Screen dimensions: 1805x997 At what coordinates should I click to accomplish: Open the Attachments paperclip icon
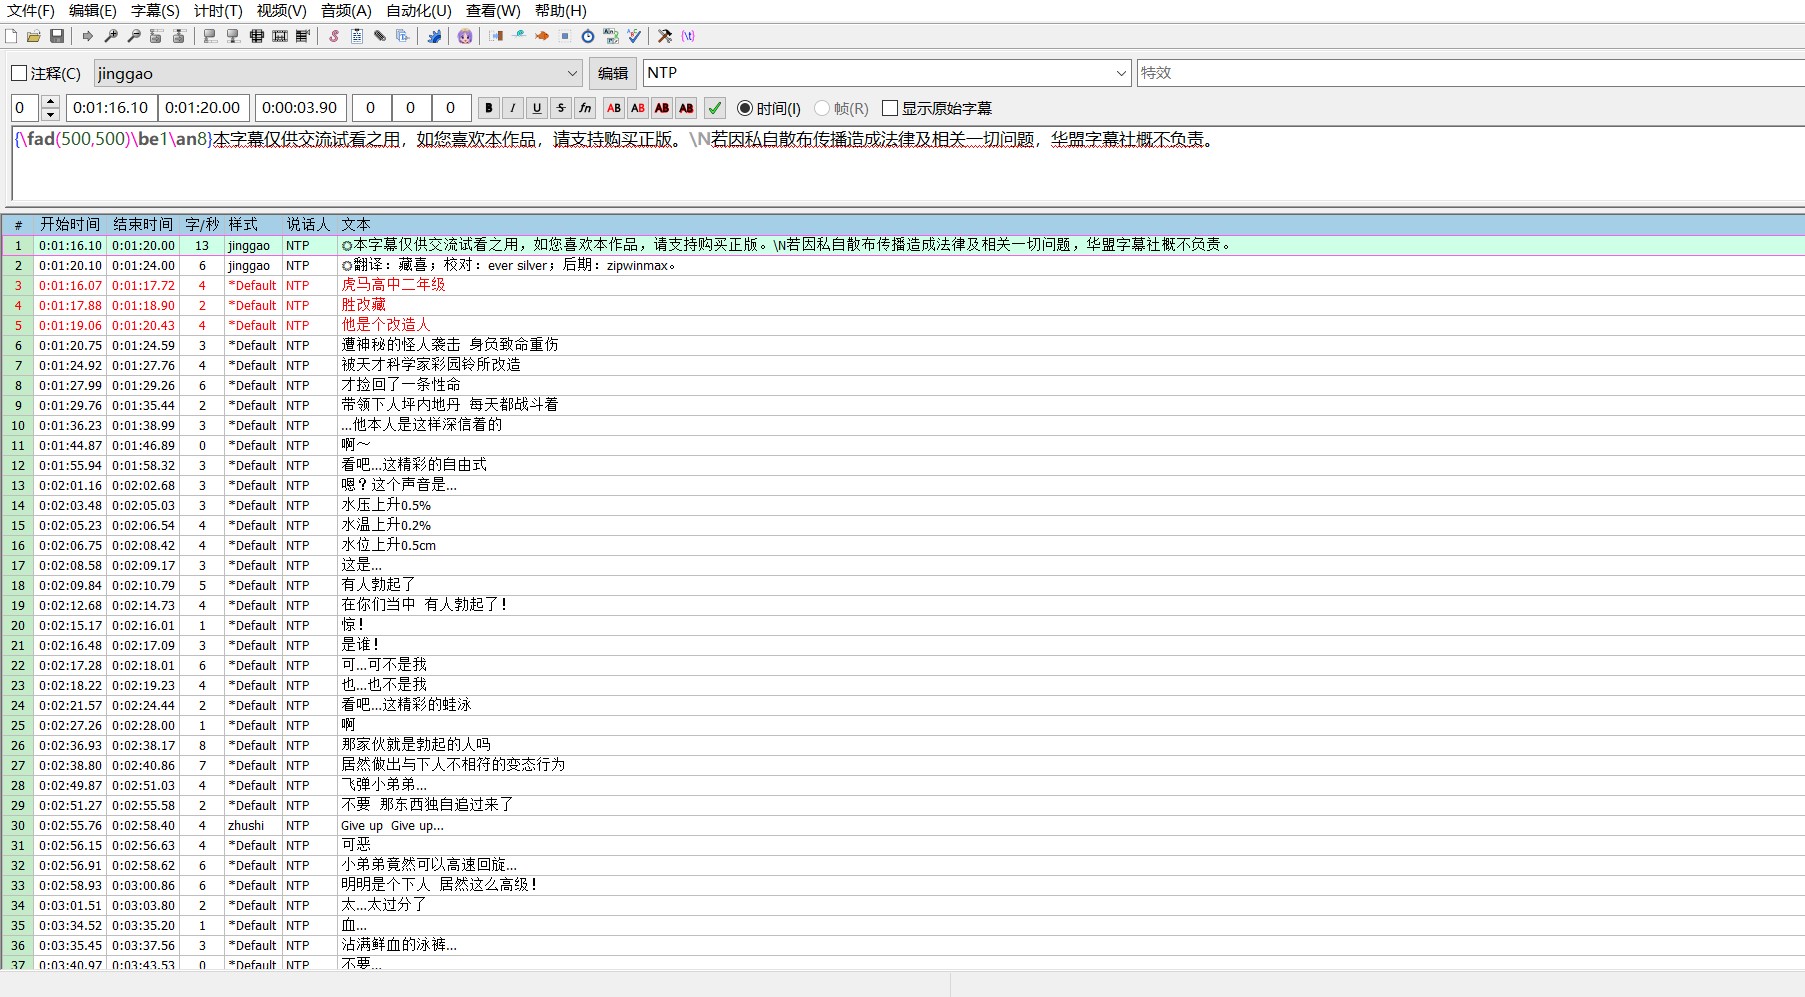(380, 36)
